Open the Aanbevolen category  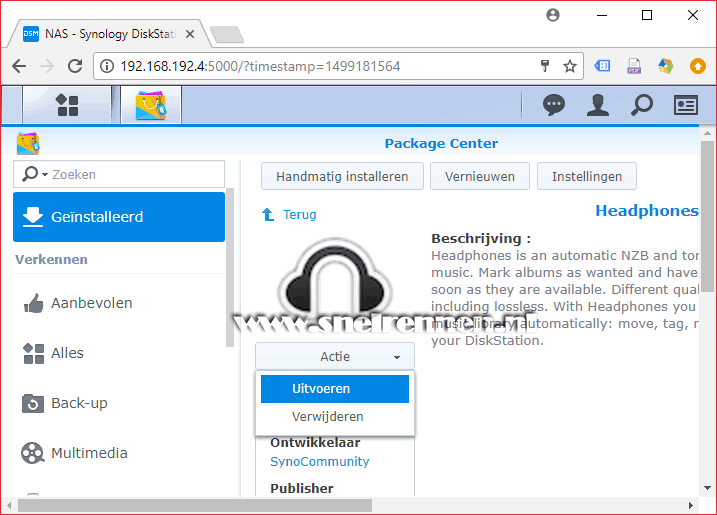(x=119, y=303)
